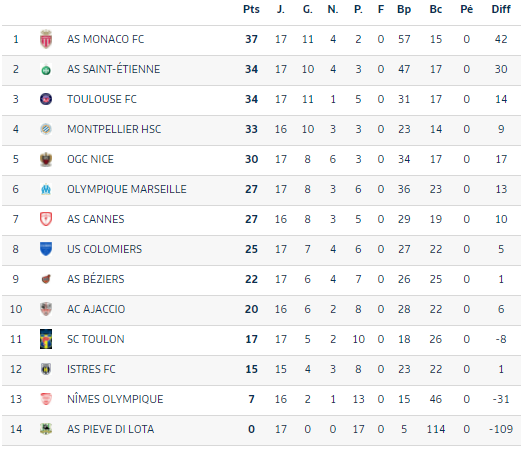Sort table by the Pts column header
521x449 pixels.
tap(251, 9)
